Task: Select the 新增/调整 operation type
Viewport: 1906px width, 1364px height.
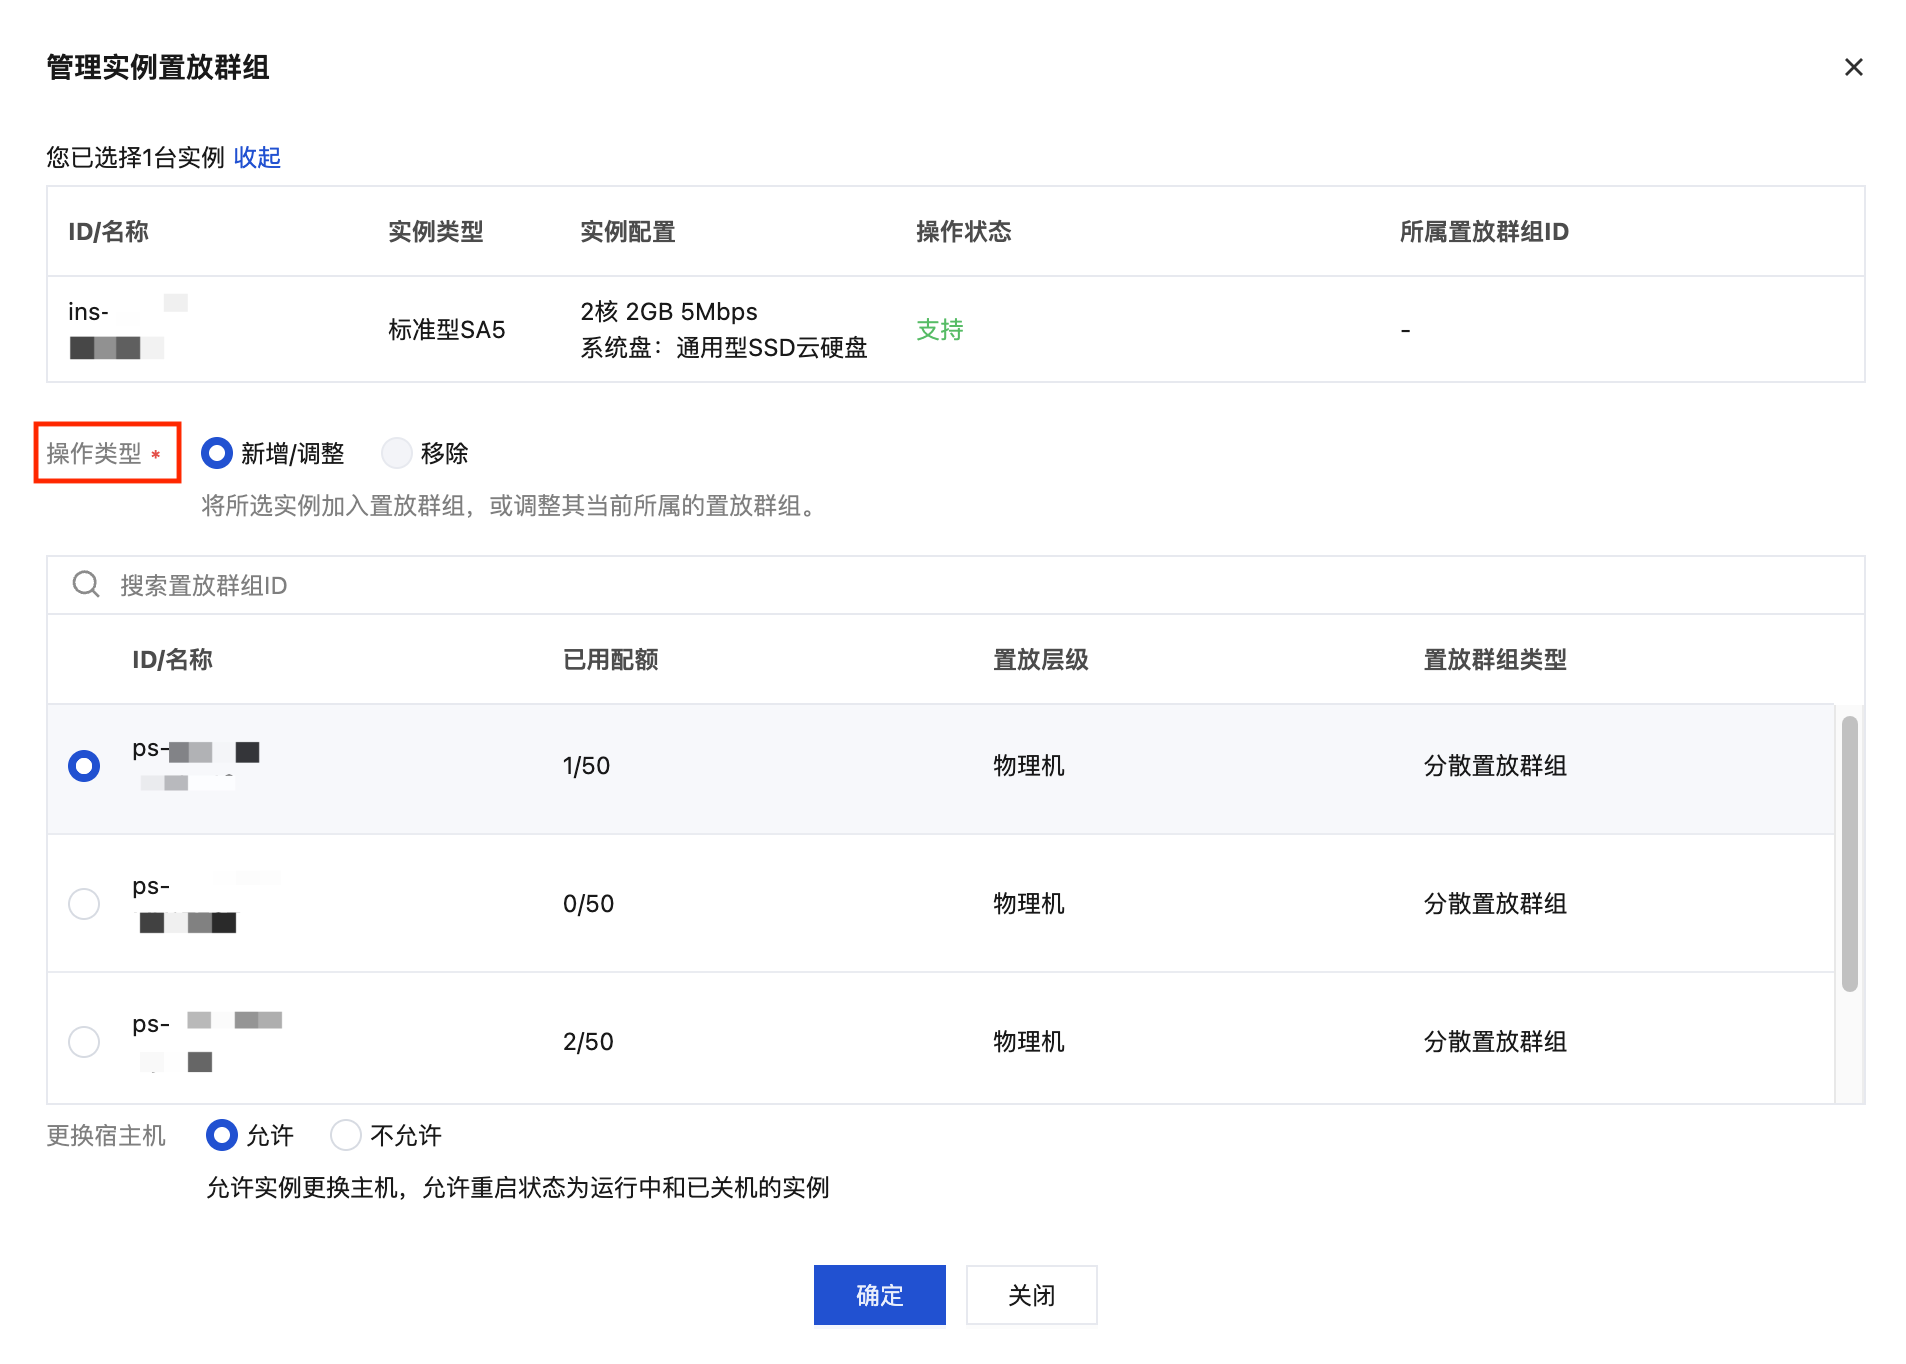Action: 217,453
